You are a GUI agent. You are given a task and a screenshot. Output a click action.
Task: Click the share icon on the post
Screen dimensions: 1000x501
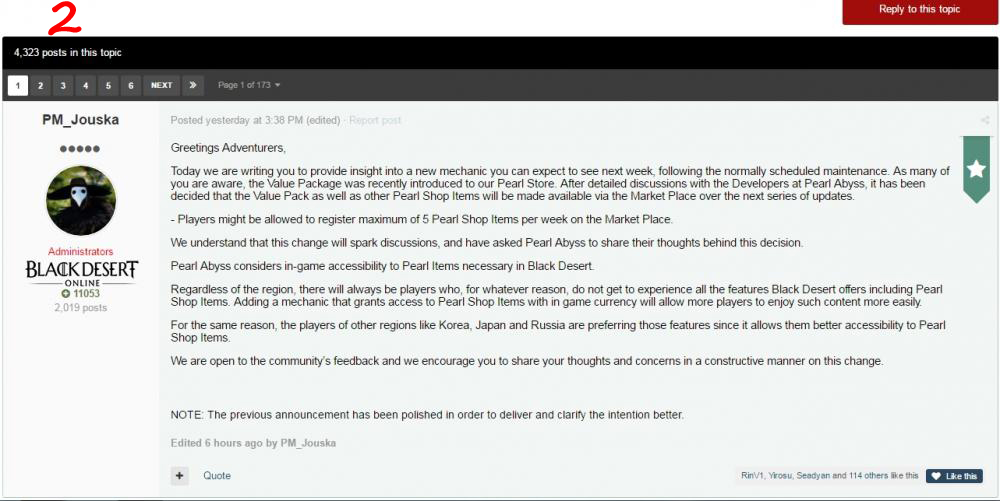[985, 120]
